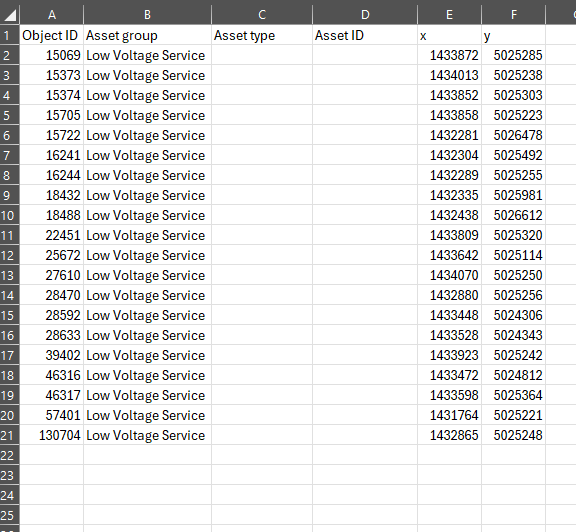This screenshot has height=532, width=576.
Task: Click y value 5026478
Action: click(x=514, y=135)
